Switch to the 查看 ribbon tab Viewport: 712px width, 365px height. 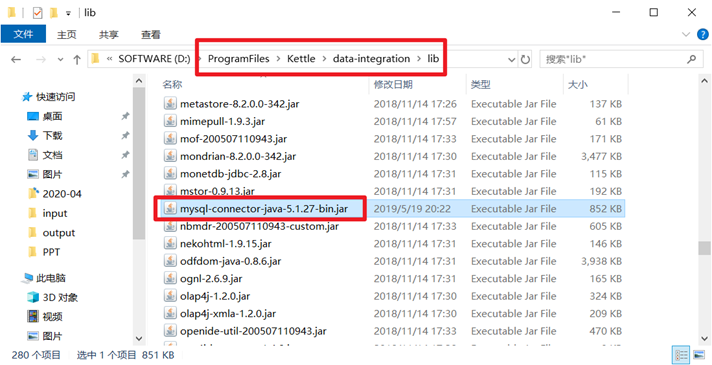(150, 35)
